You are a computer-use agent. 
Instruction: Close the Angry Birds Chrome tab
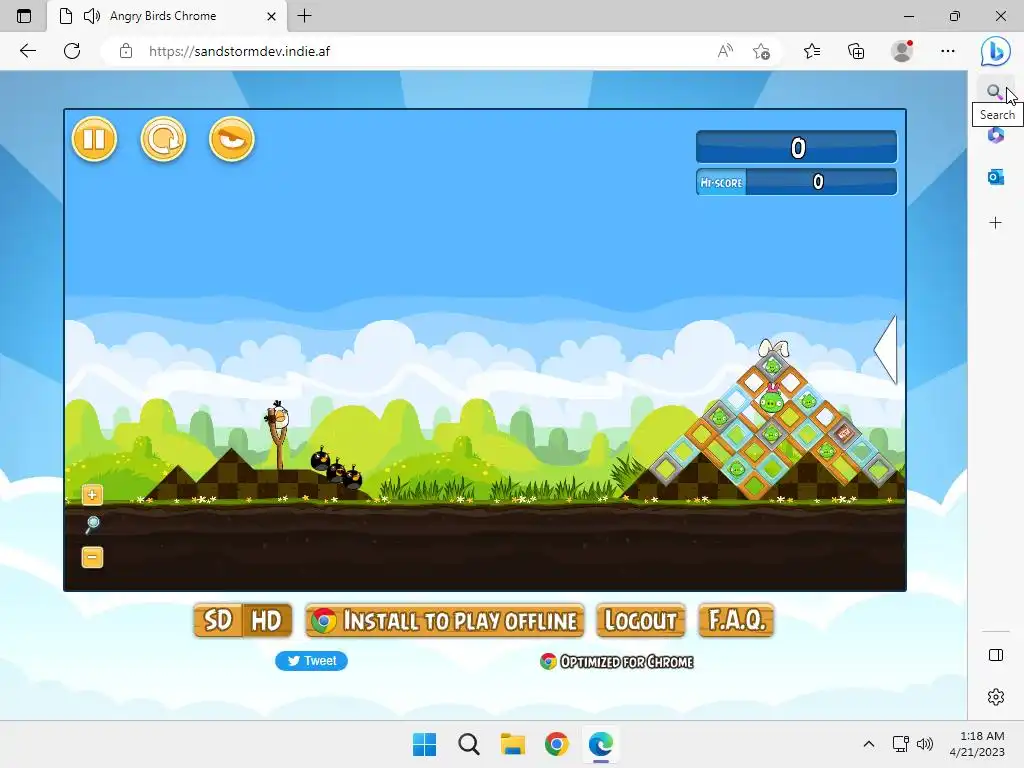point(271,16)
